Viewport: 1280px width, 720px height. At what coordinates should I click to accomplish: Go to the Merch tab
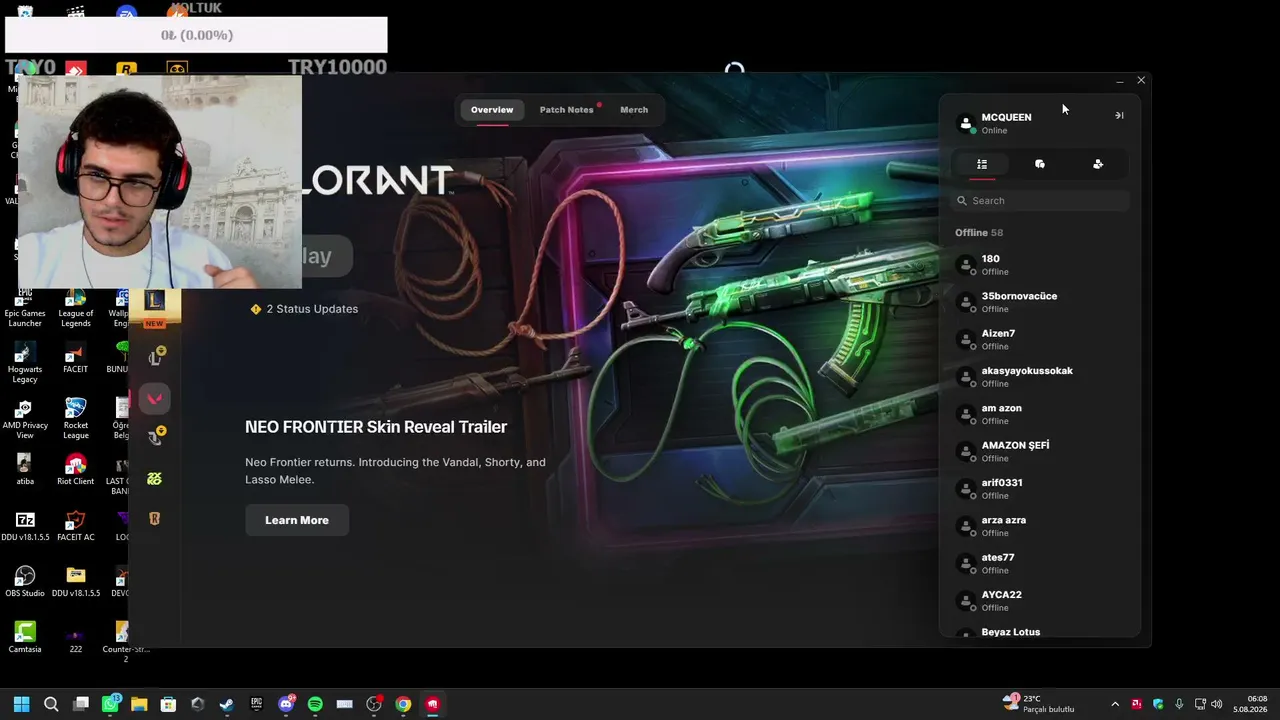[634, 110]
